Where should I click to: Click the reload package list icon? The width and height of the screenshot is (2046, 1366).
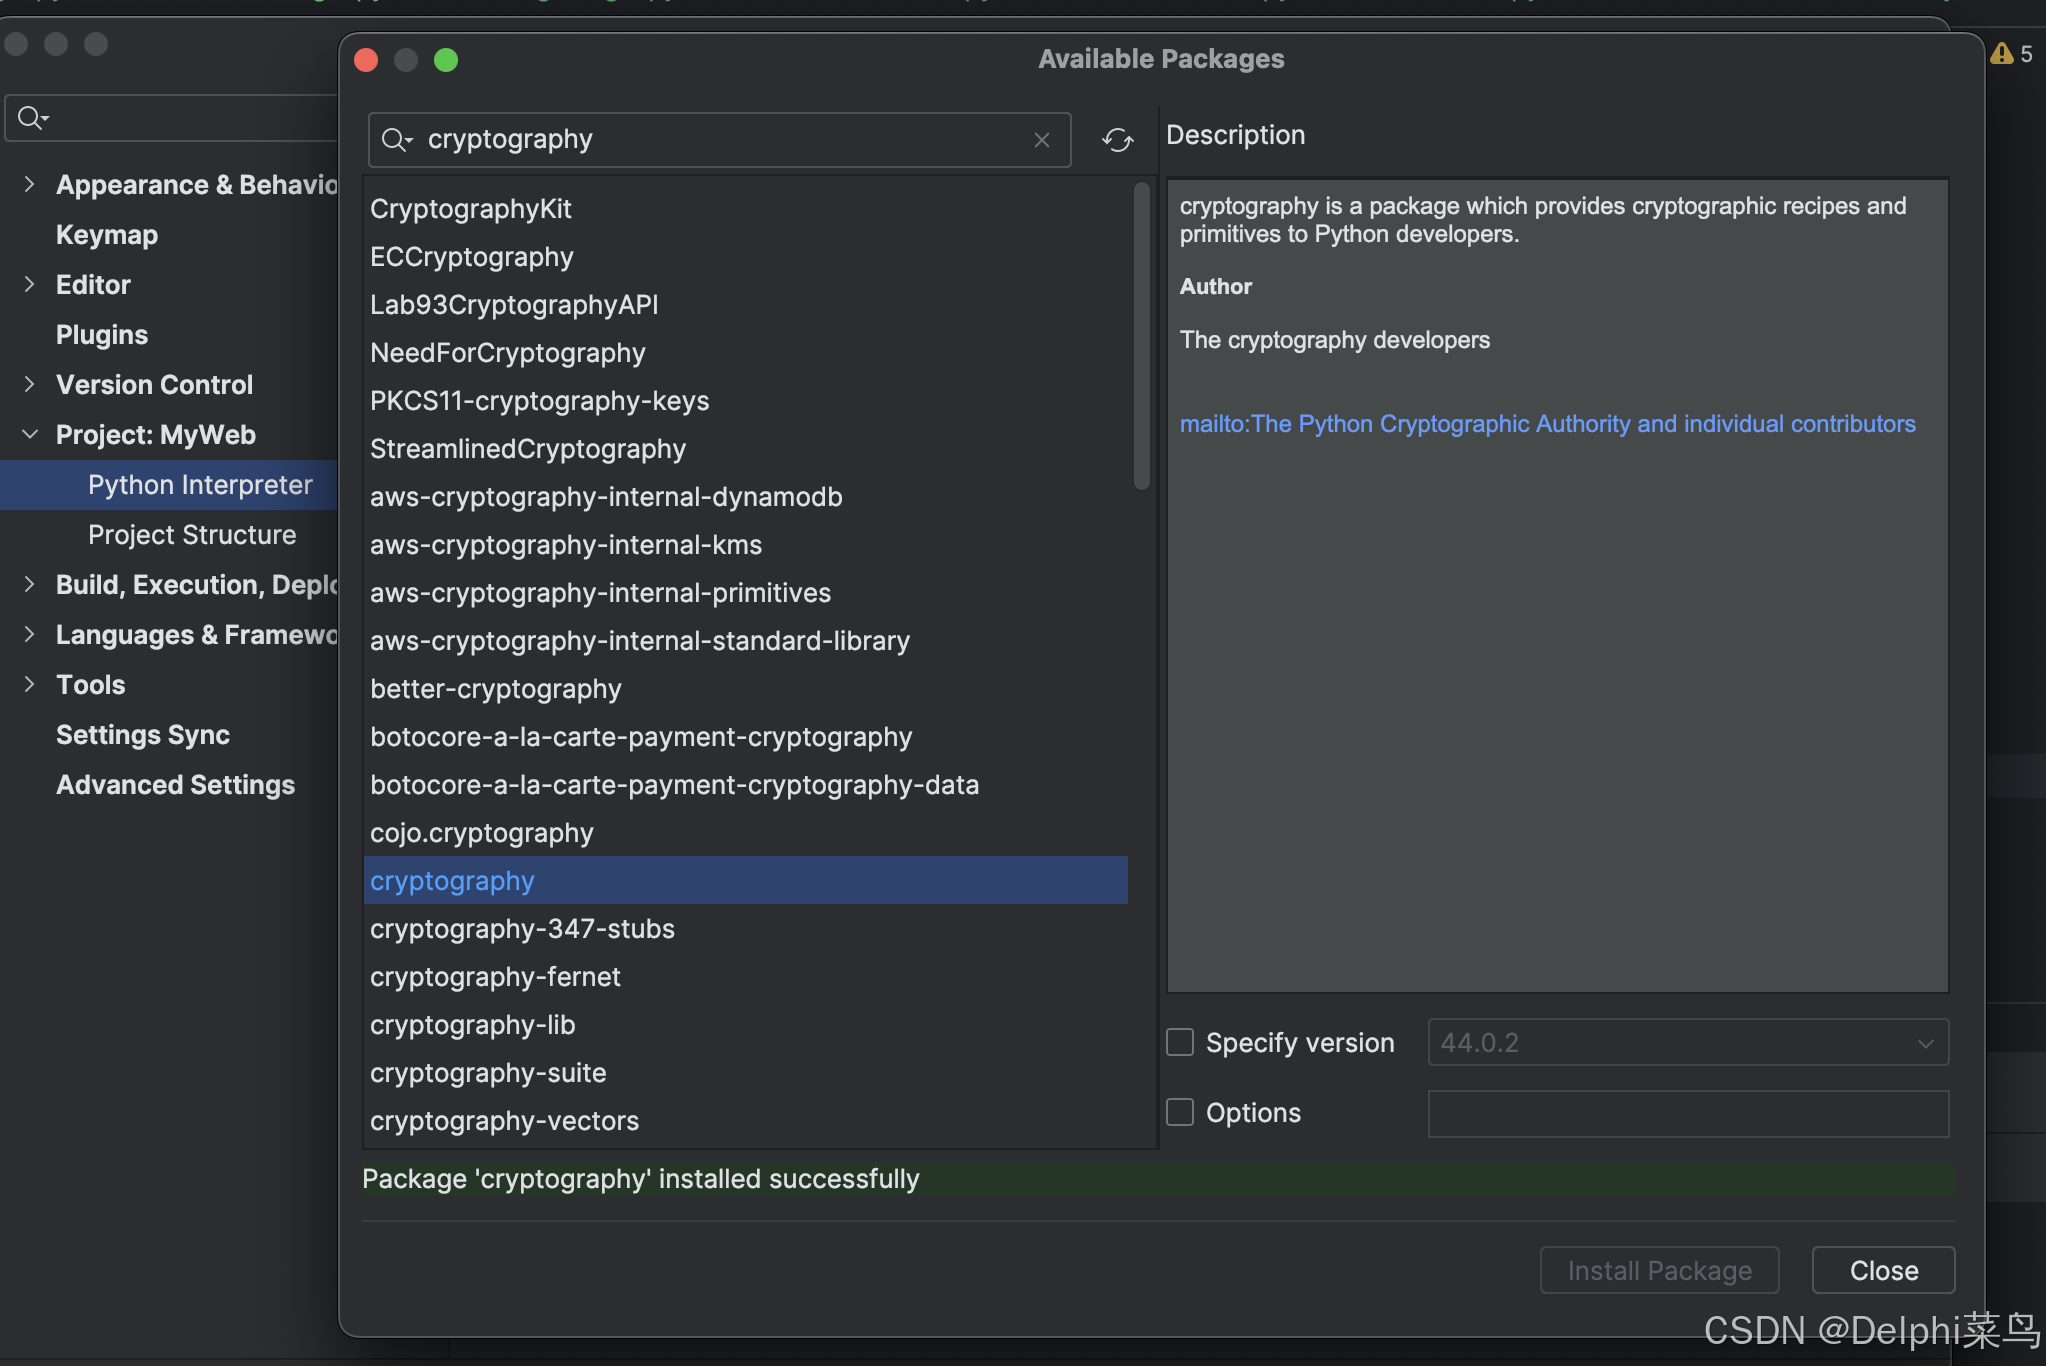click(1117, 140)
